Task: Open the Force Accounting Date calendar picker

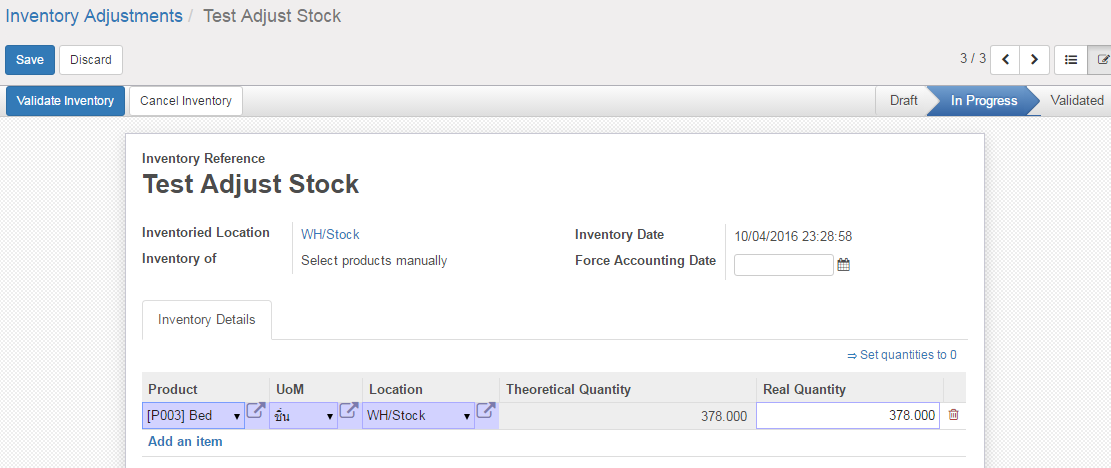Action: pos(843,265)
